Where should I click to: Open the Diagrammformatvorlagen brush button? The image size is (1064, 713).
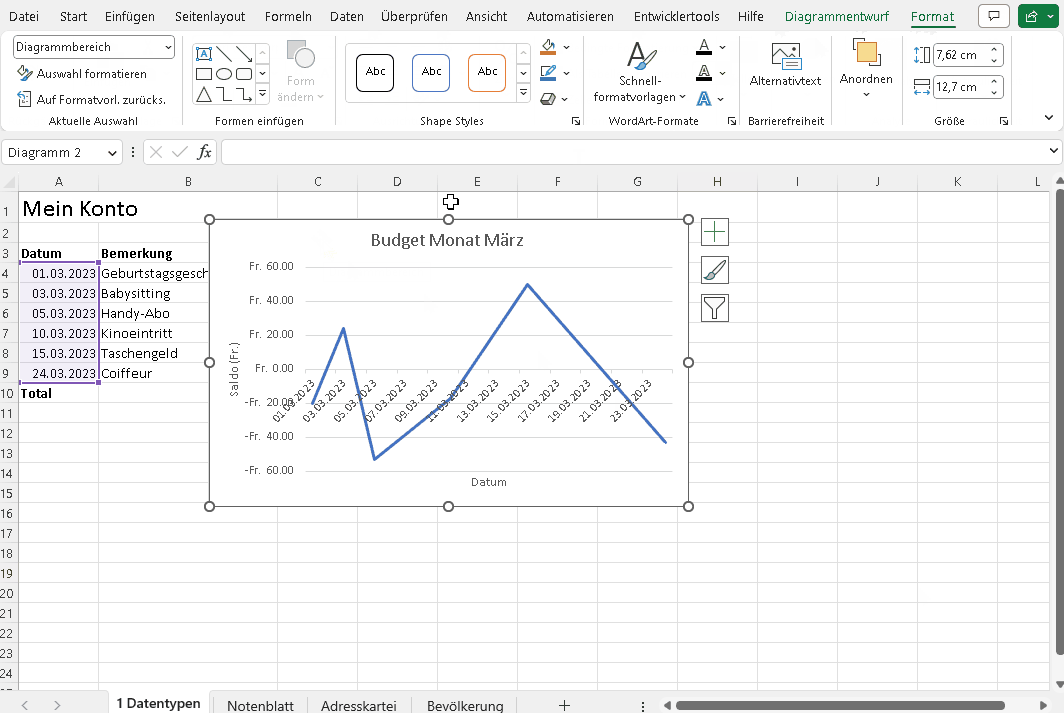point(715,270)
